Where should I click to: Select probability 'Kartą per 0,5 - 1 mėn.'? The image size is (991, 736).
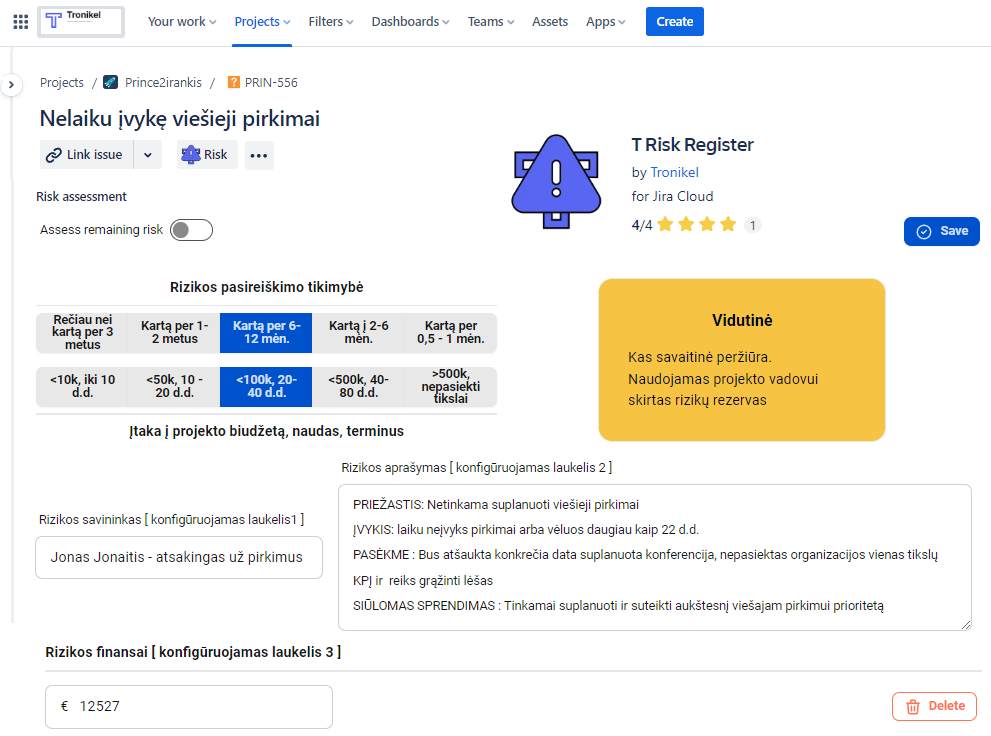451,332
